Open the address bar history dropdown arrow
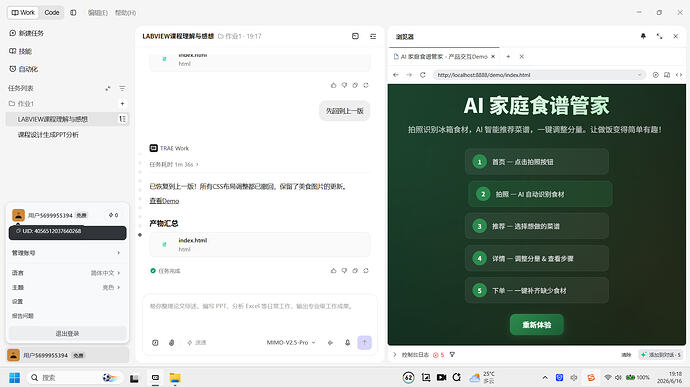690x387 pixels. 639,75
